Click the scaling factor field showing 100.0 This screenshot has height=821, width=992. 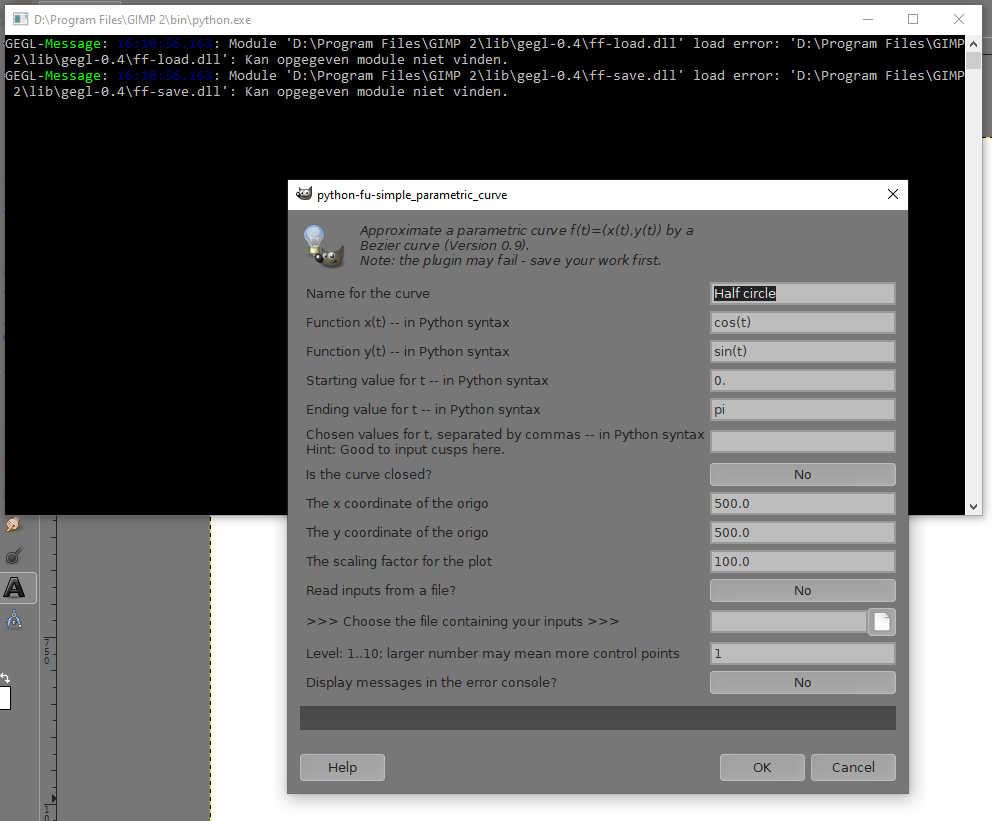pos(802,562)
